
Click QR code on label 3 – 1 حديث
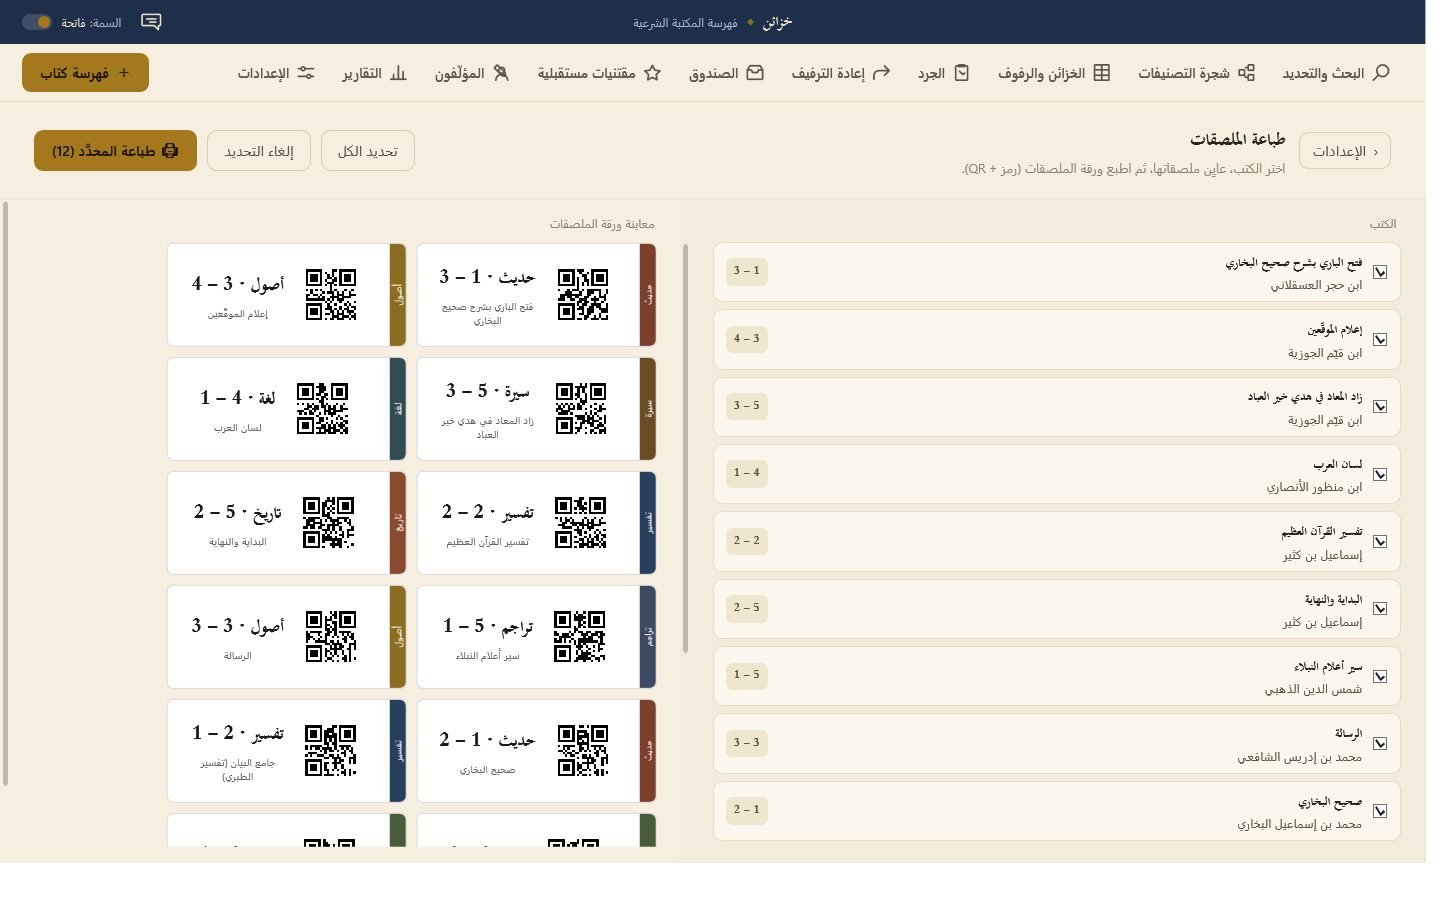coord(583,294)
